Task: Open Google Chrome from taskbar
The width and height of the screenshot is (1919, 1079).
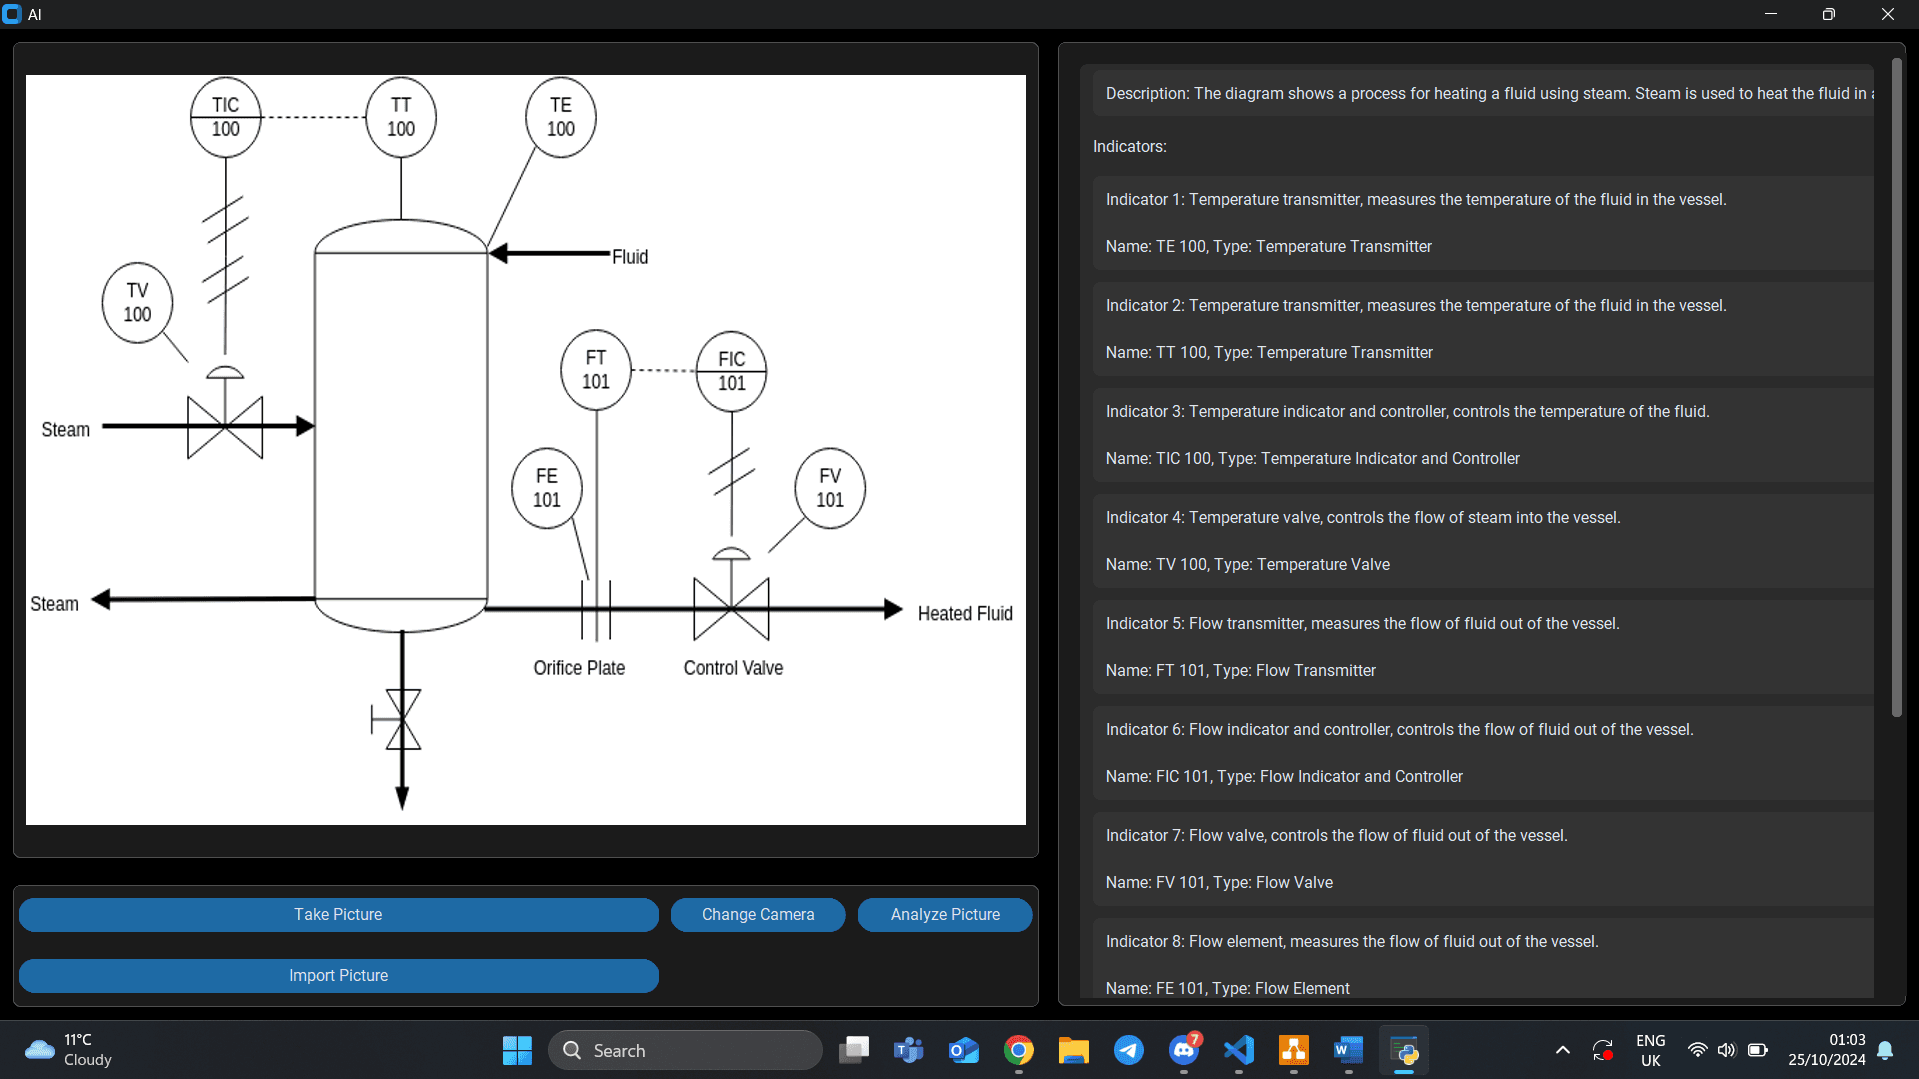Action: click(1019, 1050)
